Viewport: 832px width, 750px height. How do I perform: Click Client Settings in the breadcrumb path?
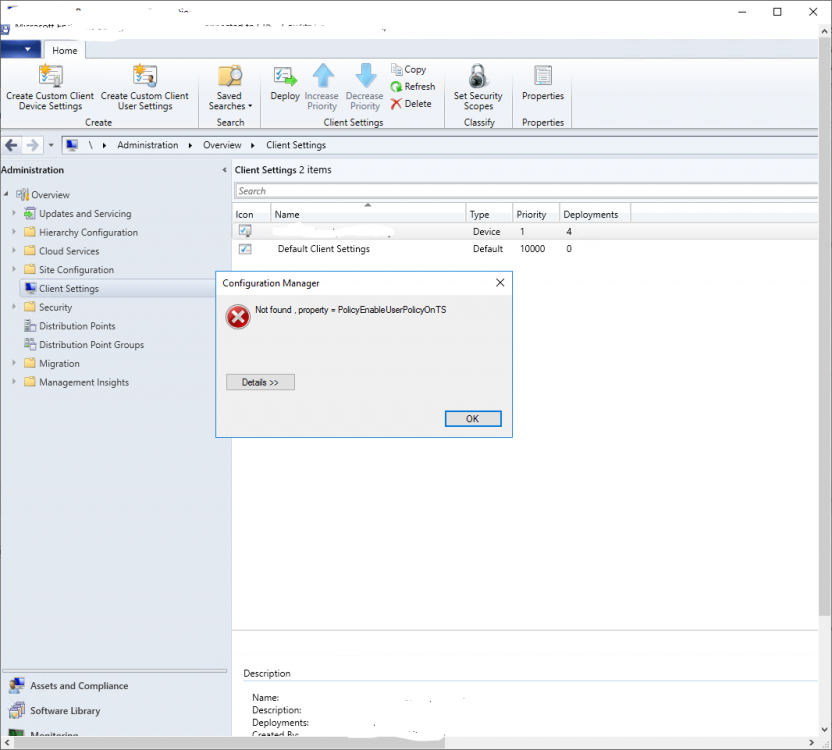pyautogui.click(x=296, y=145)
